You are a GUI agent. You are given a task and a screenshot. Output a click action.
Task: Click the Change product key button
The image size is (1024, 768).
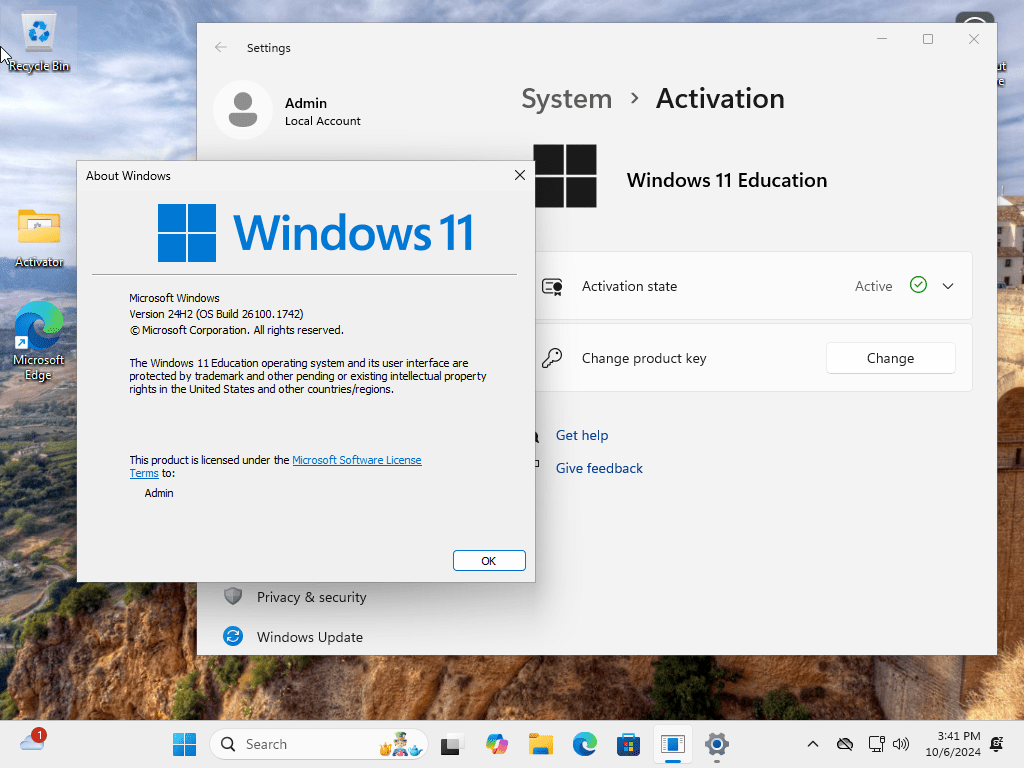pyautogui.click(x=890, y=358)
